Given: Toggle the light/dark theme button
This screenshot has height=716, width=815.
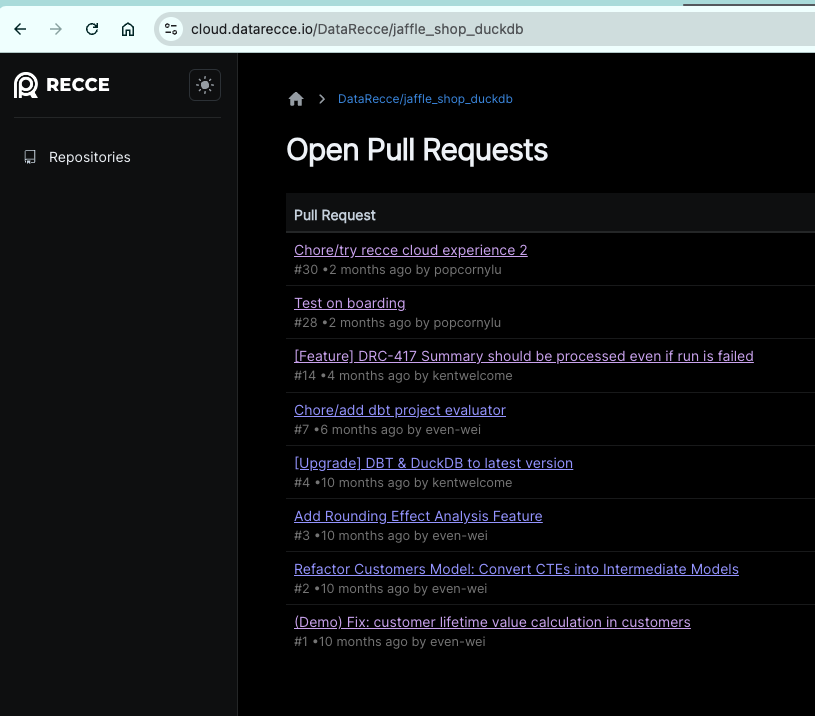Looking at the screenshot, I should click(205, 85).
